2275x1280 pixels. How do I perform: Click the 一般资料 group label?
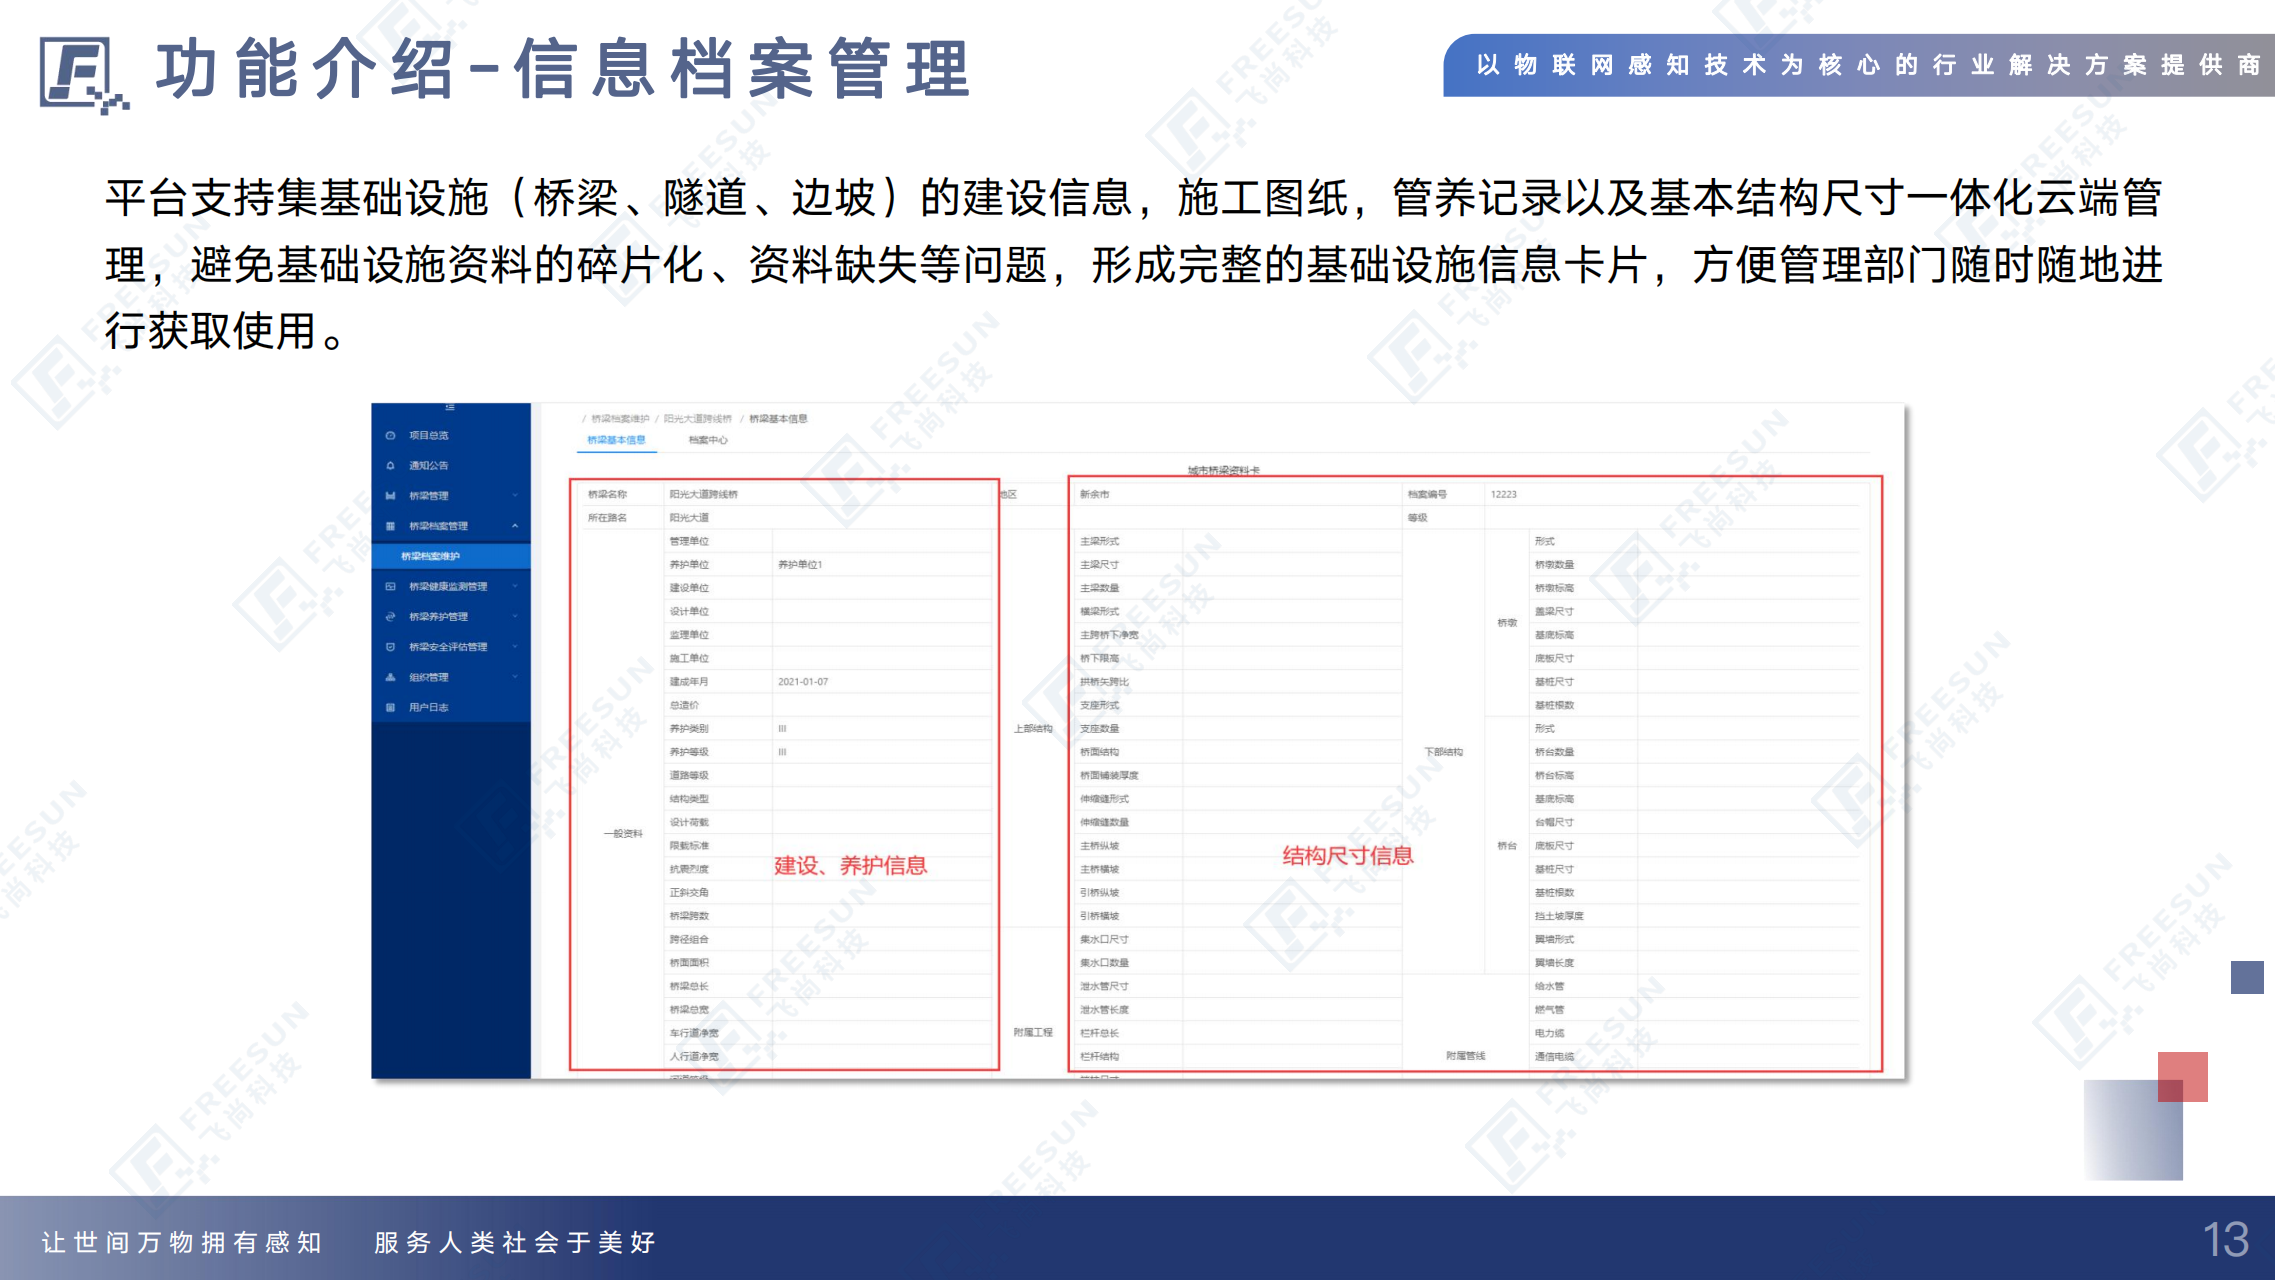click(623, 834)
